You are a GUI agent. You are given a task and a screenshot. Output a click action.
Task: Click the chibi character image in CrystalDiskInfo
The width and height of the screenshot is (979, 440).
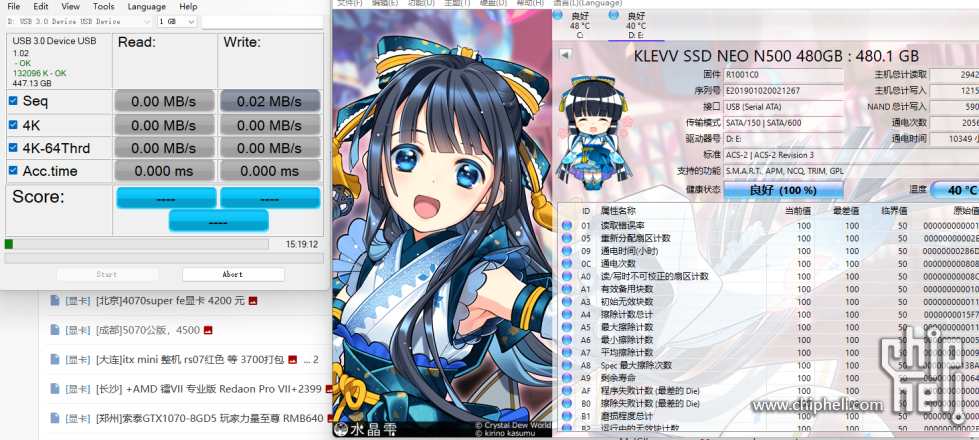click(x=593, y=132)
